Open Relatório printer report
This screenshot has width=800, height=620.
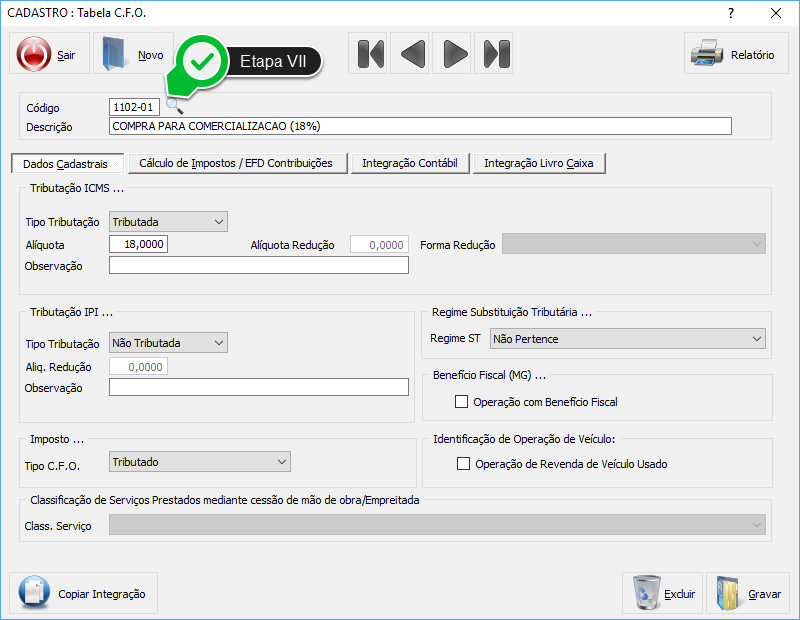click(x=736, y=54)
